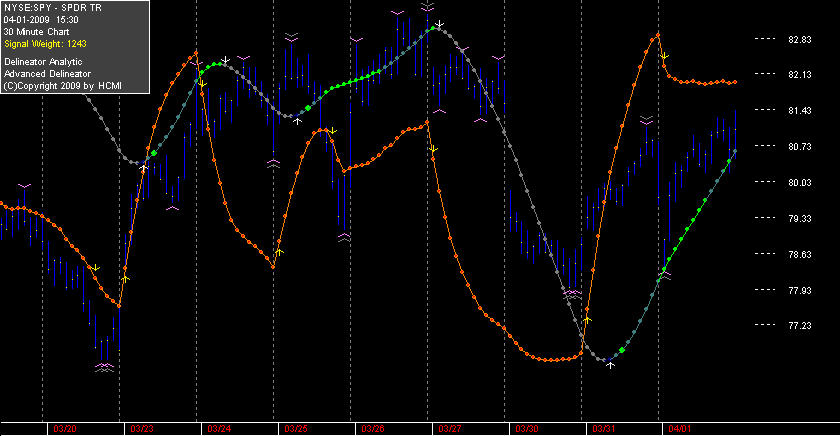This screenshot has width=840, height=436.
Task: Click the 82.83 price level label
Action: point(800,40)
